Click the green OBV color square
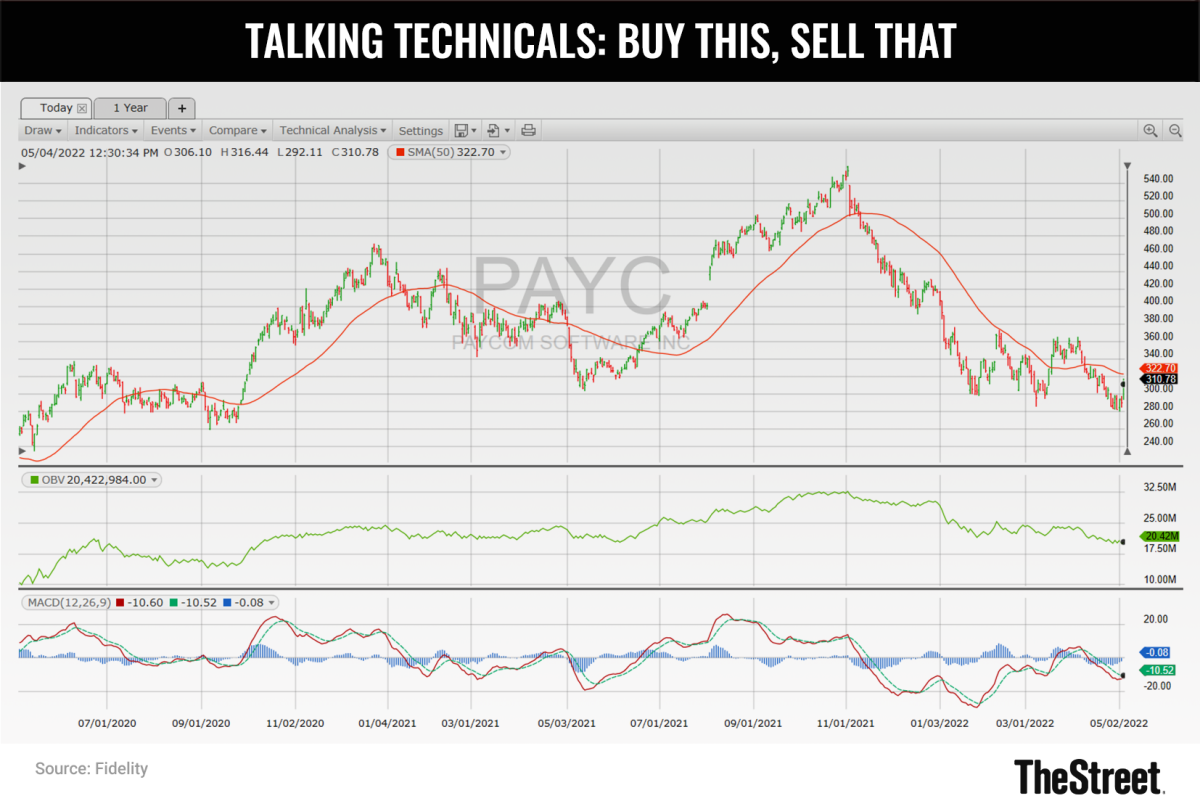The width and height of the screenshot is (1200, 809). point(35,480)
